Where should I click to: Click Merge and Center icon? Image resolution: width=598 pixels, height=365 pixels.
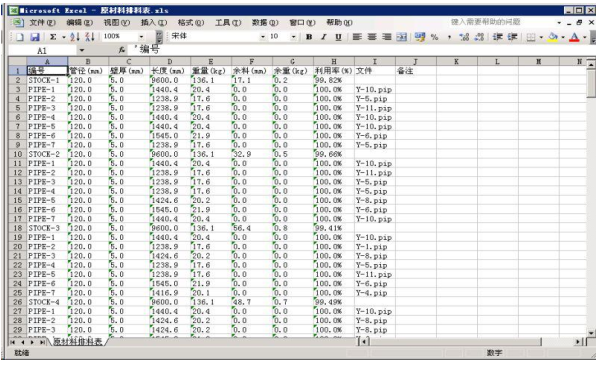[x=401, y=37]
